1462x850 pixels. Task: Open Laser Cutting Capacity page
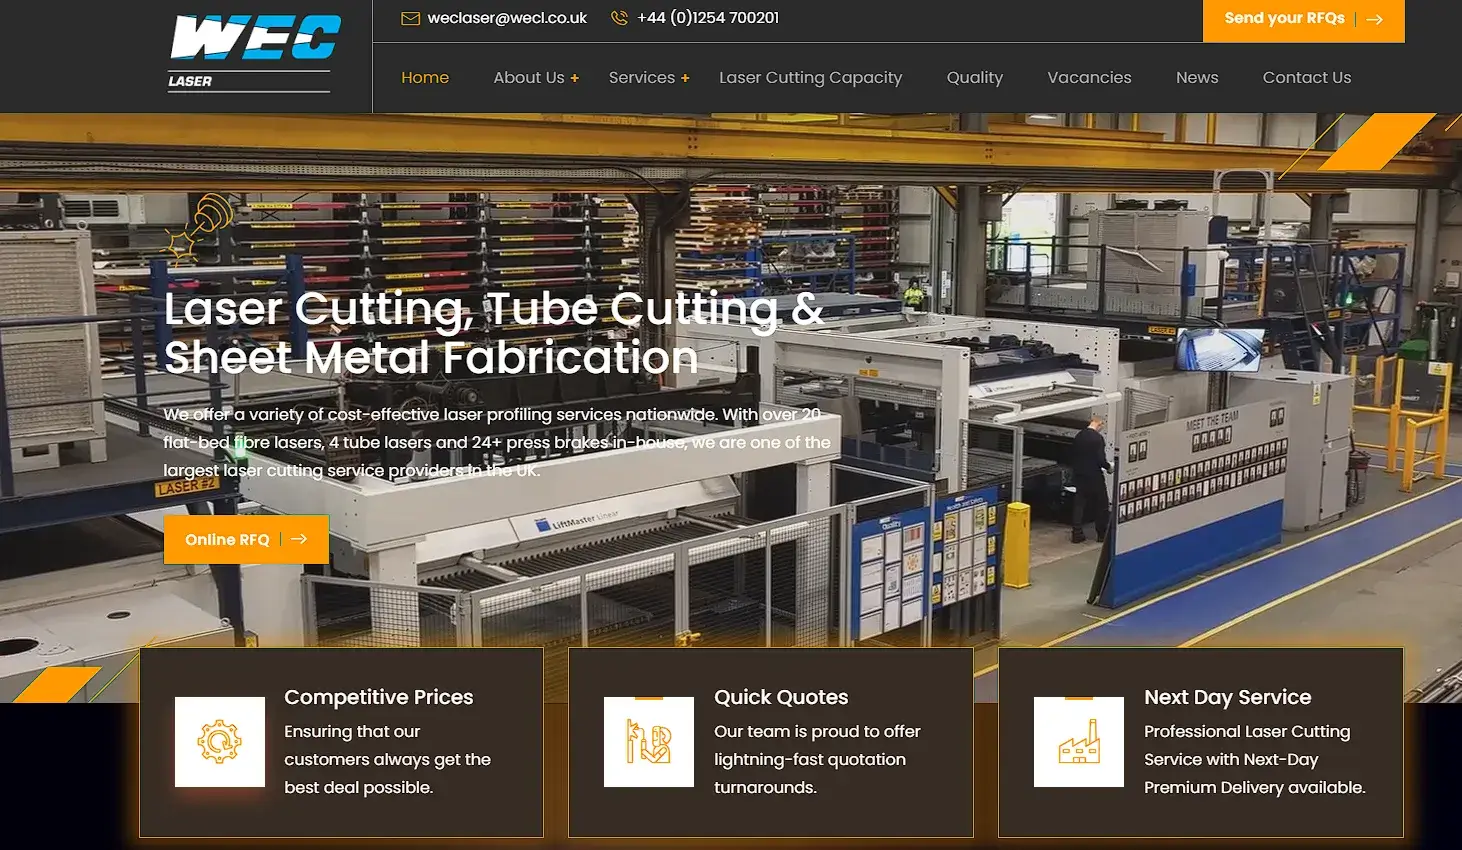(810, 78)
